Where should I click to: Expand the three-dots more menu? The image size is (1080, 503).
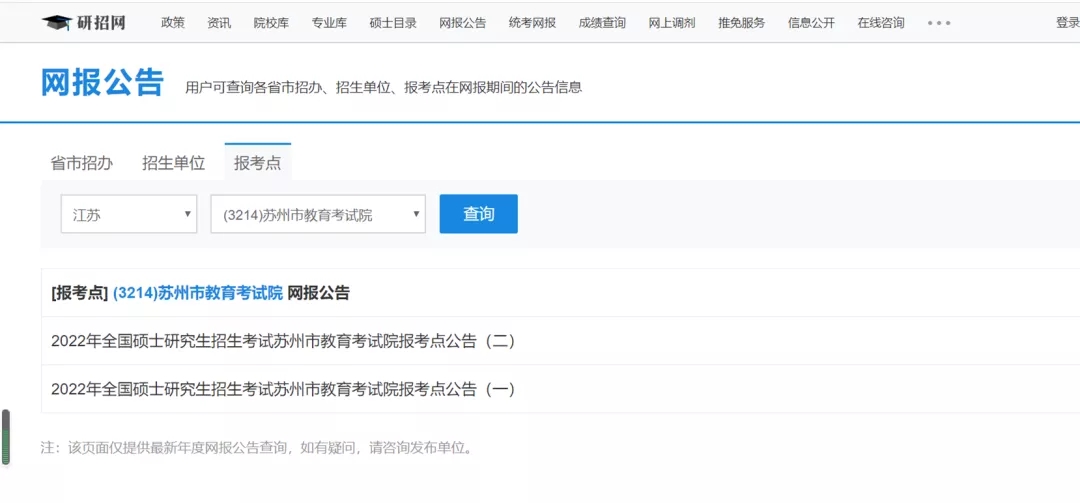939,23
